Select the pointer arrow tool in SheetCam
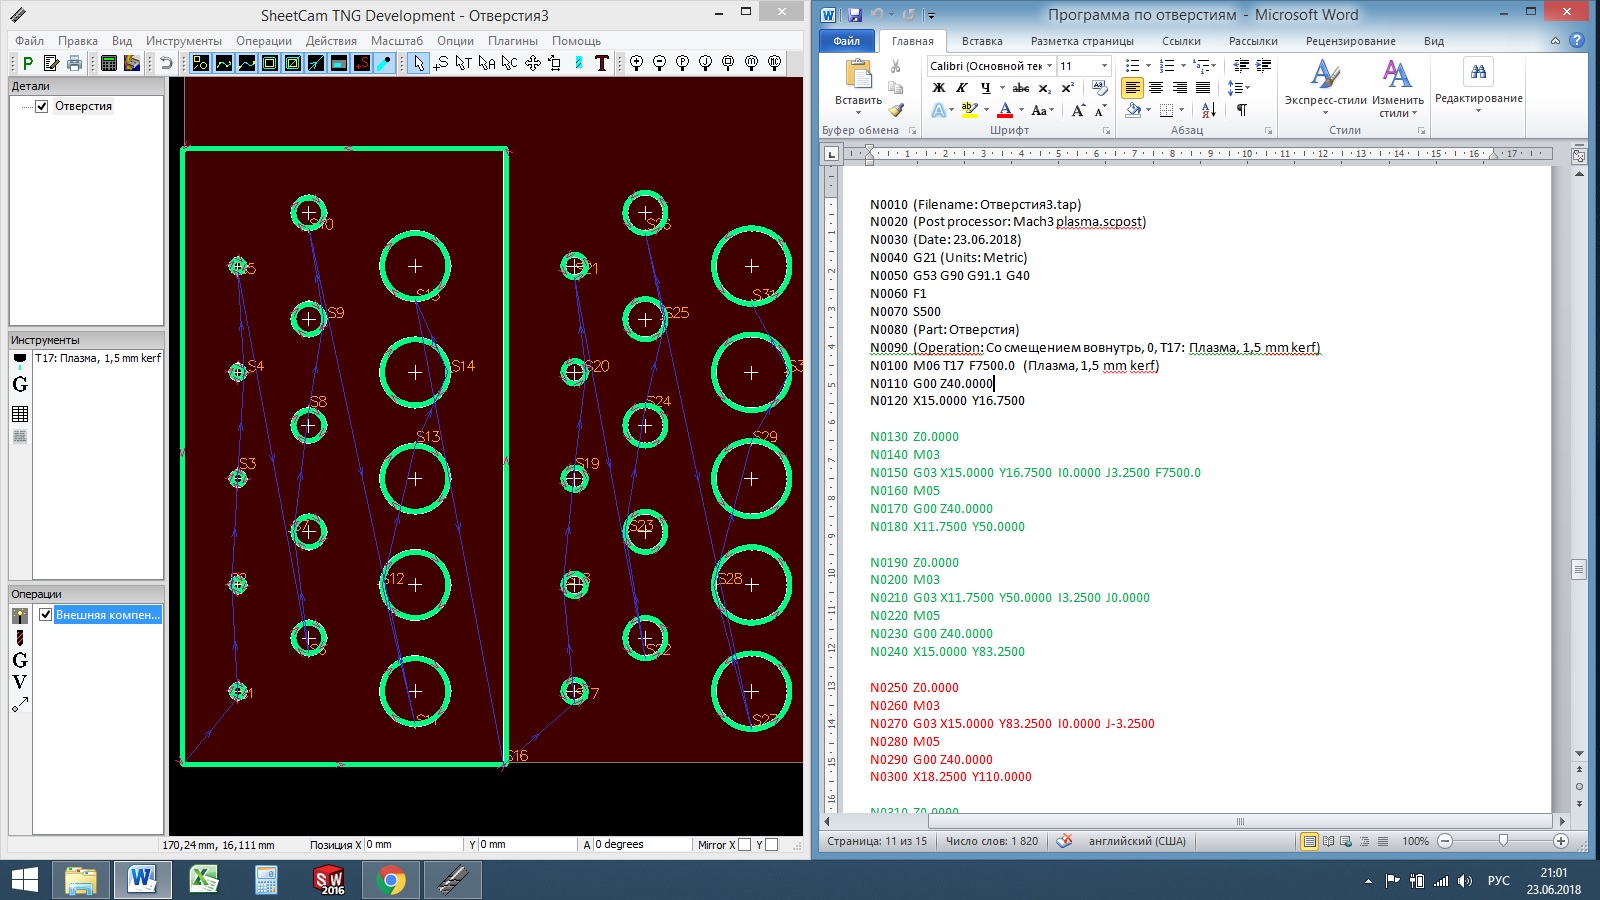1600x900 pixels. pos(418,63)
